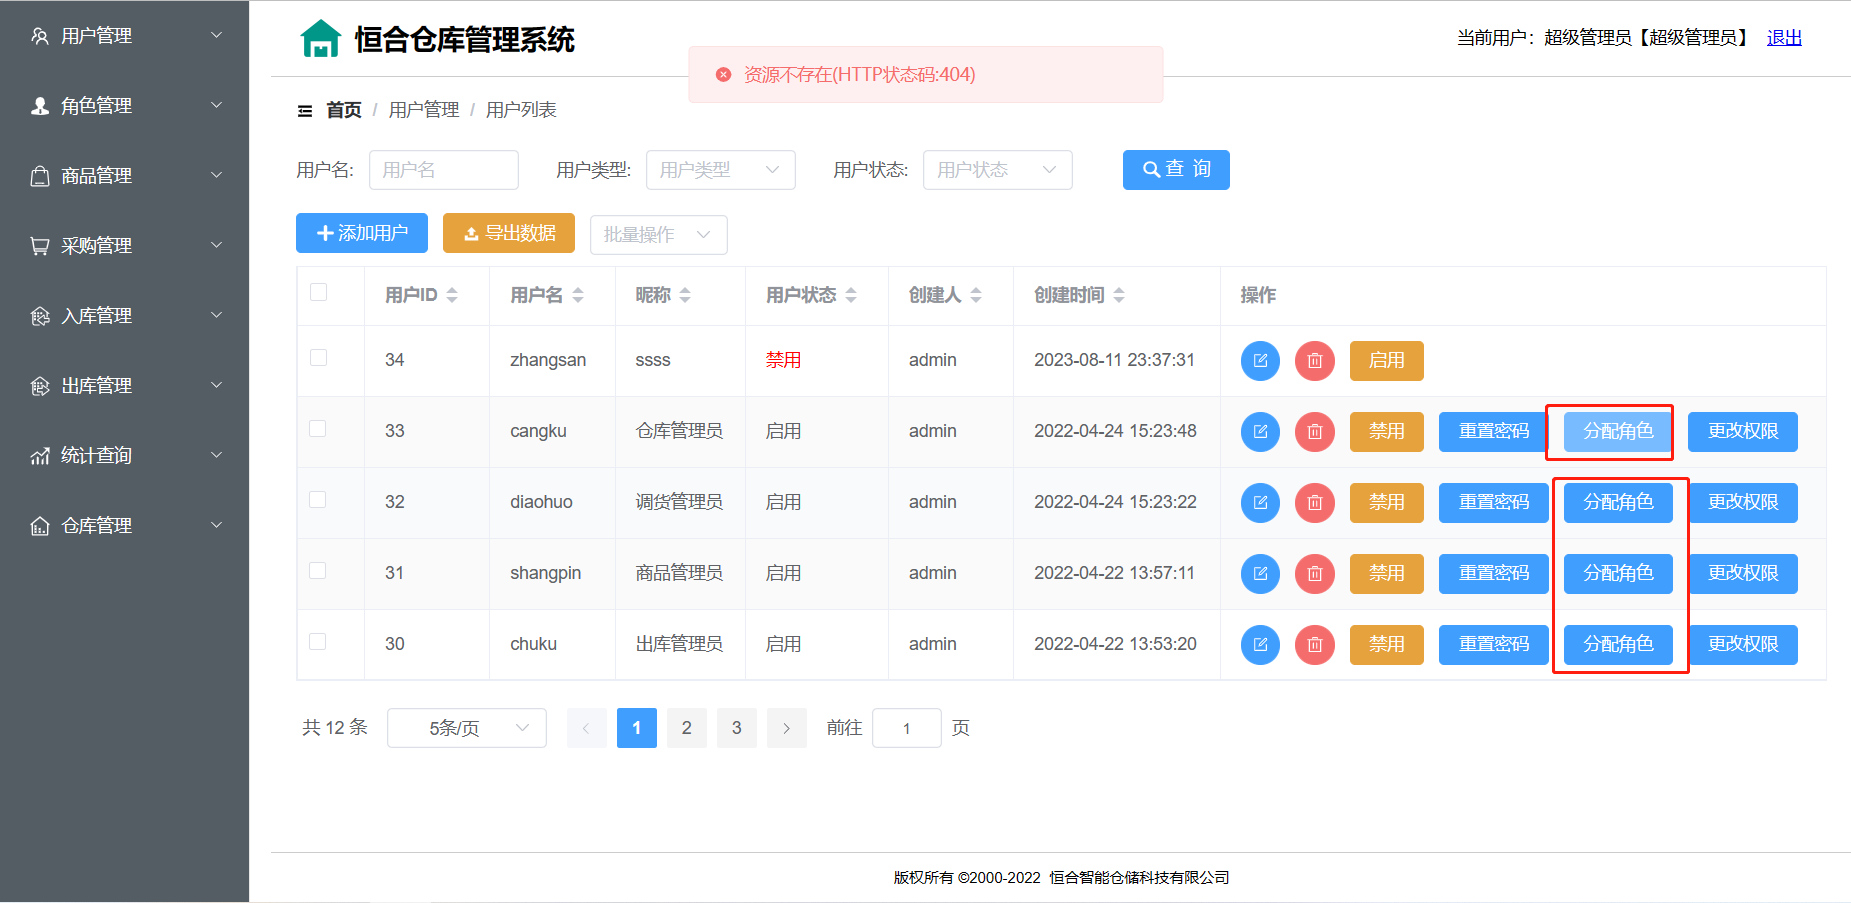Screen dimensions: 1851x903
Task: Select page 1 in pagination
Action: (637, 728)
